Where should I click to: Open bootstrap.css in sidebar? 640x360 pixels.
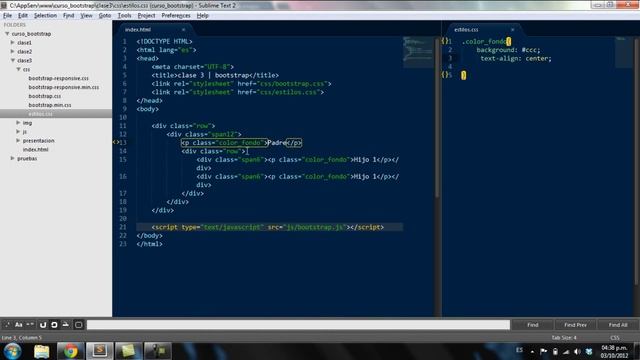44,96
